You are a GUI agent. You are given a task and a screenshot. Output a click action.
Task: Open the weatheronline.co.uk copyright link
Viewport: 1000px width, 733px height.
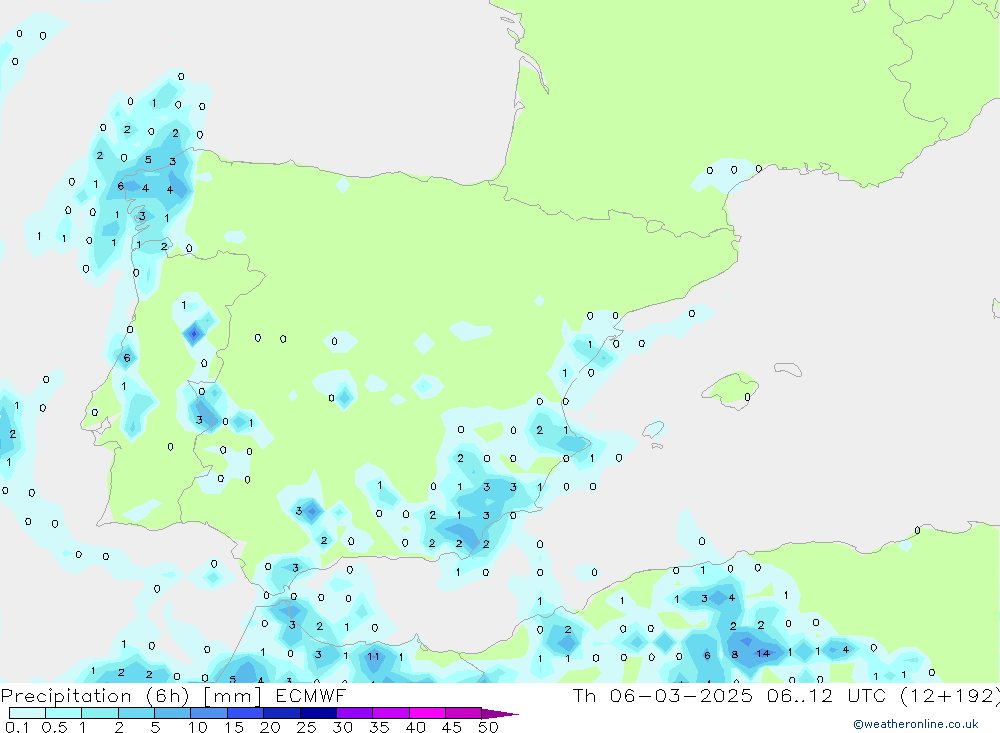coord(915,724)
